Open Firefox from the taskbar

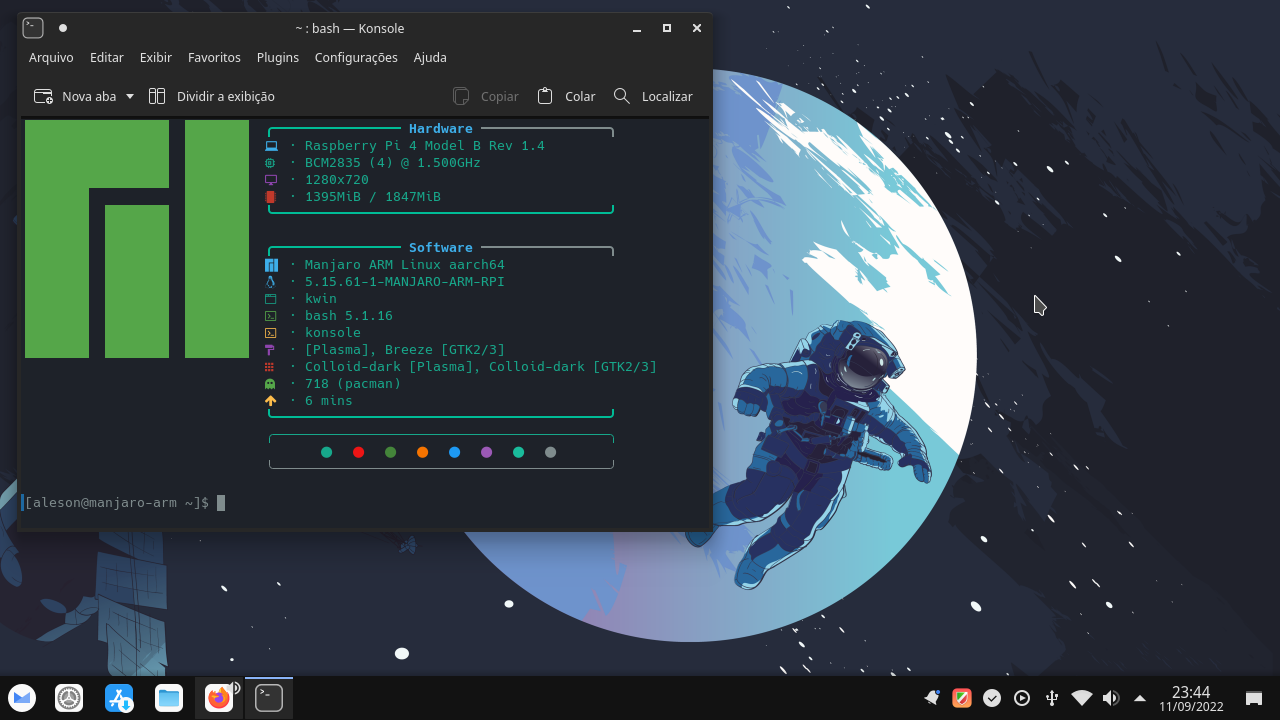[x=219, y=698]
